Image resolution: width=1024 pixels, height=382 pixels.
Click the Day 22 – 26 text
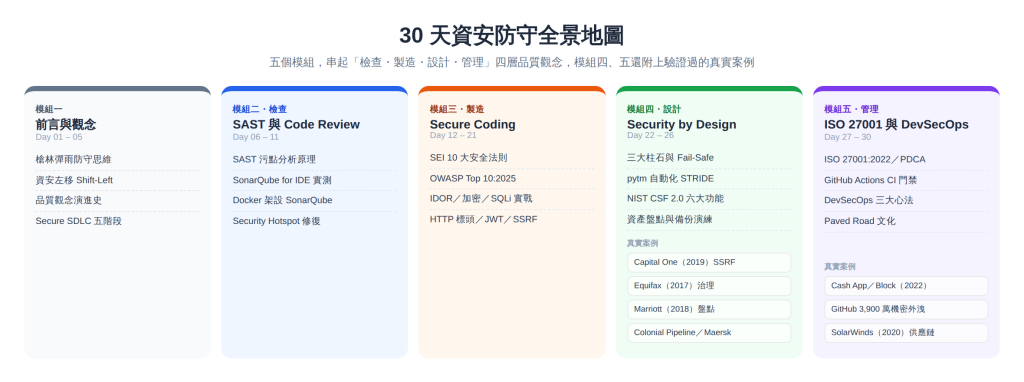pyautogui.click(x=650, y=135)
